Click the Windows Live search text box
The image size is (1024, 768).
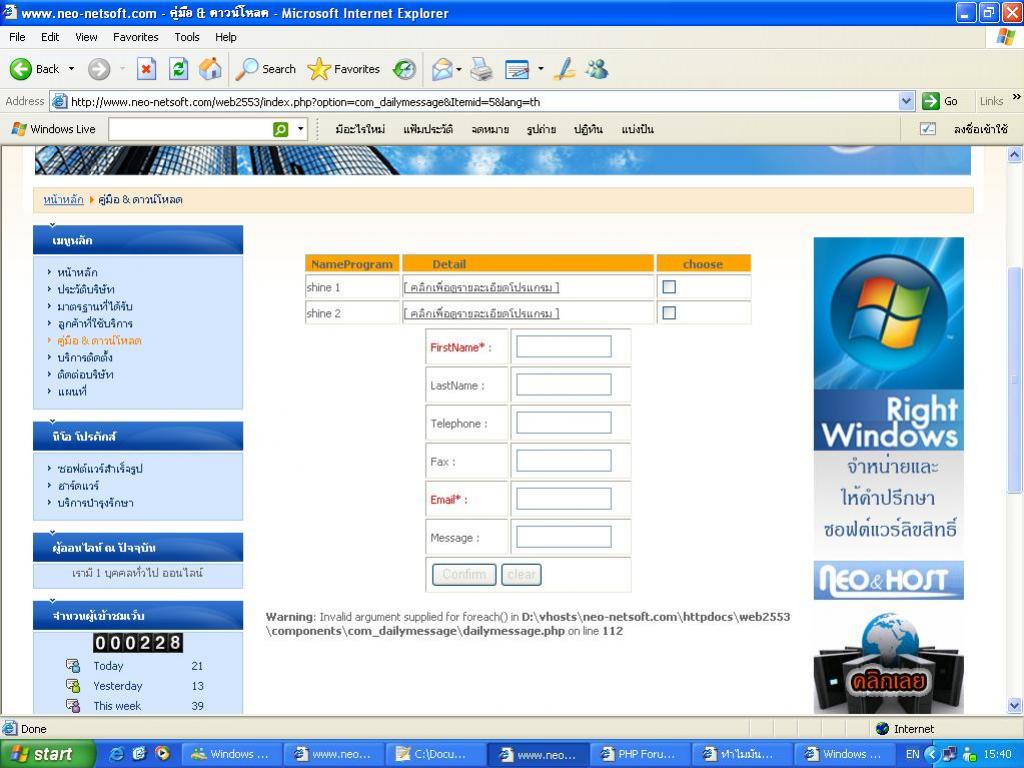pyautogui.click(x=189, y=129)
